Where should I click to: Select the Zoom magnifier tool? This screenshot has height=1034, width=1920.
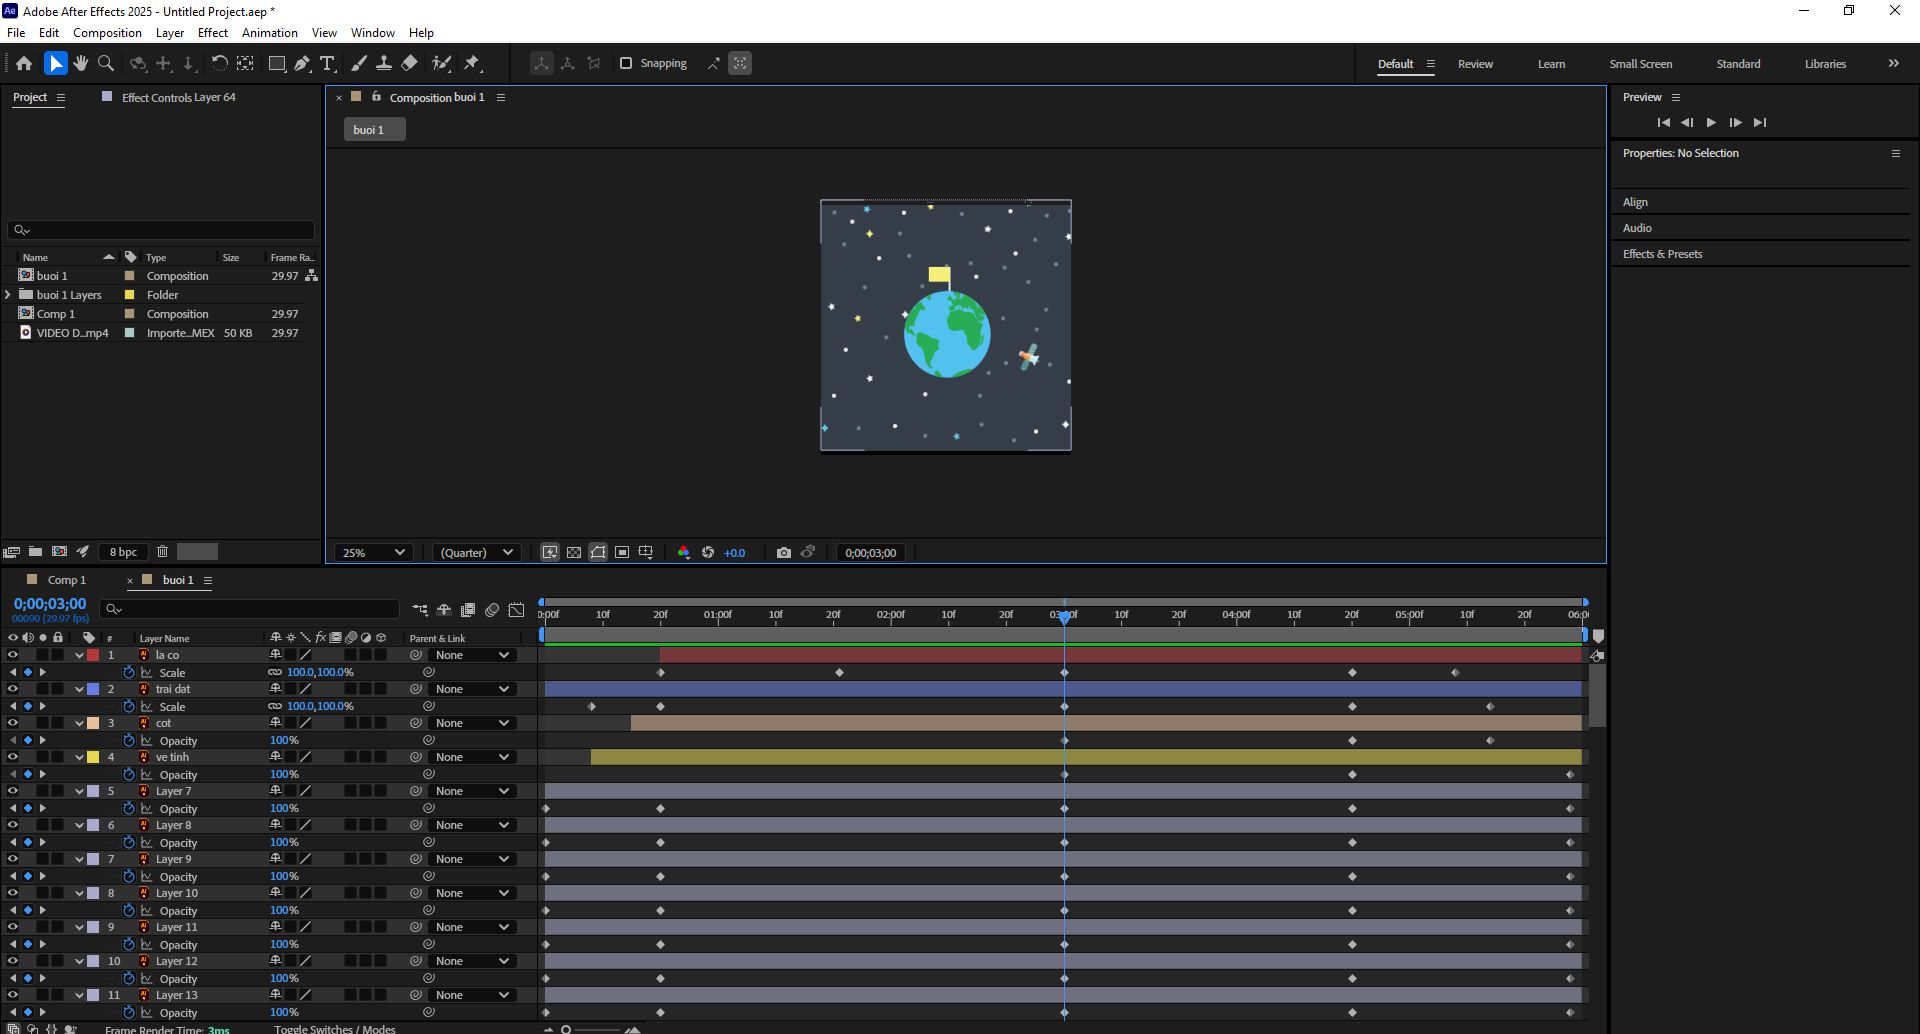coord(106,63)
